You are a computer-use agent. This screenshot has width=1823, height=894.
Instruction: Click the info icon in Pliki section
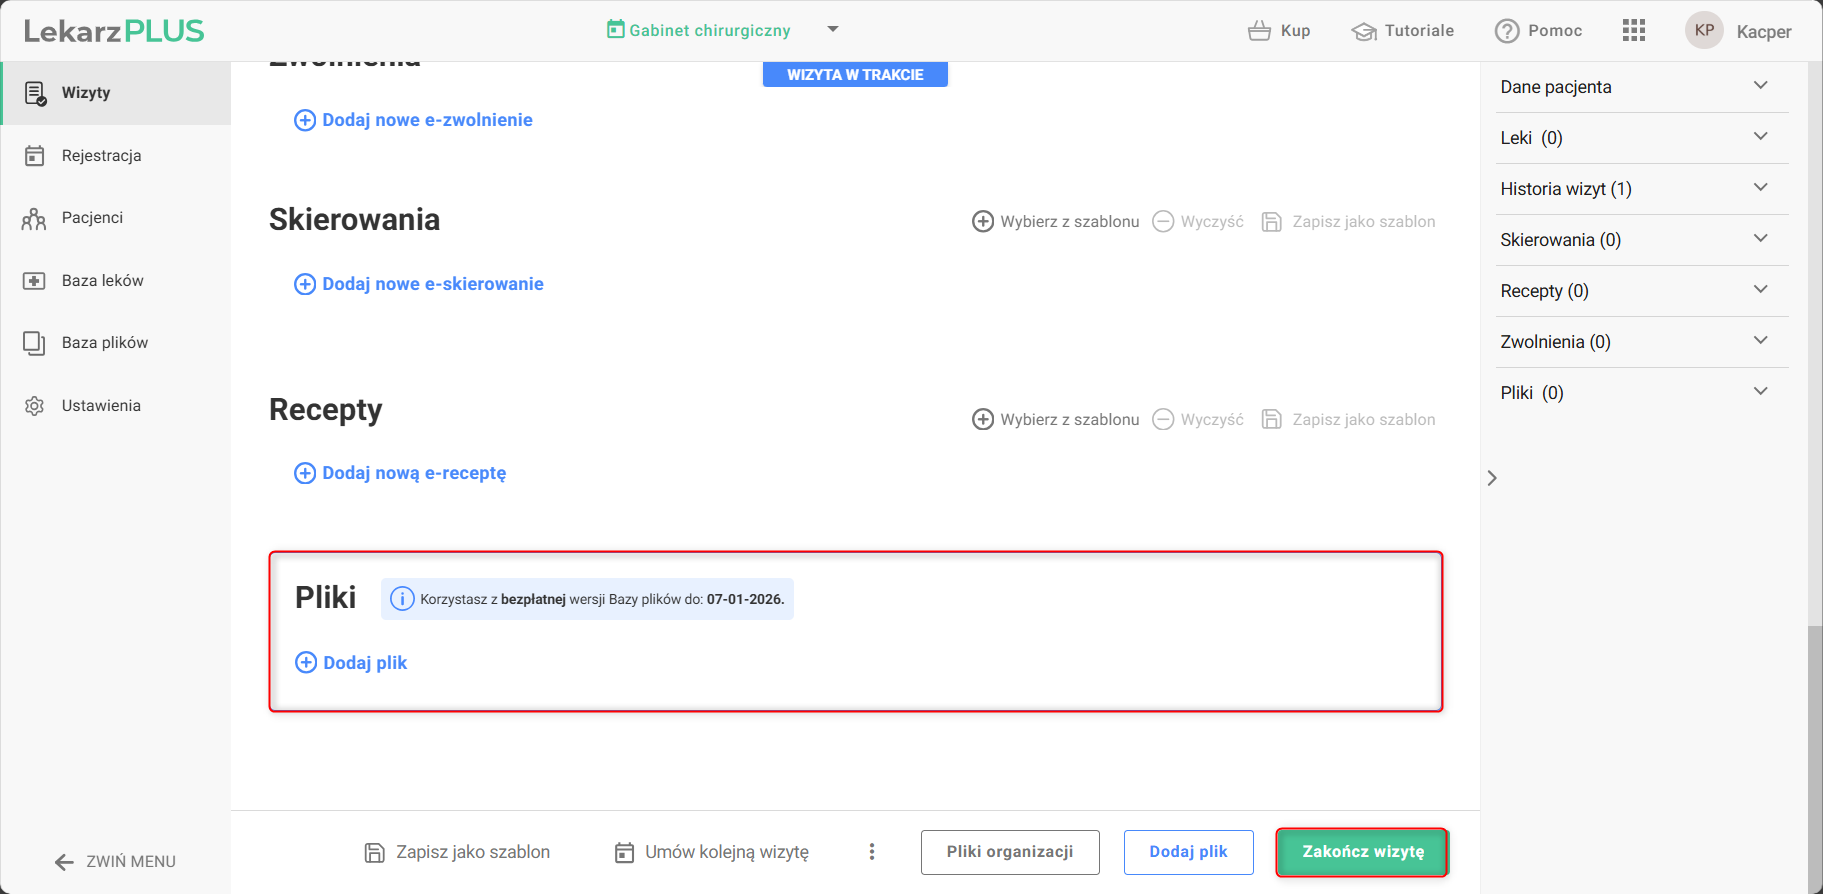[402, 599]
